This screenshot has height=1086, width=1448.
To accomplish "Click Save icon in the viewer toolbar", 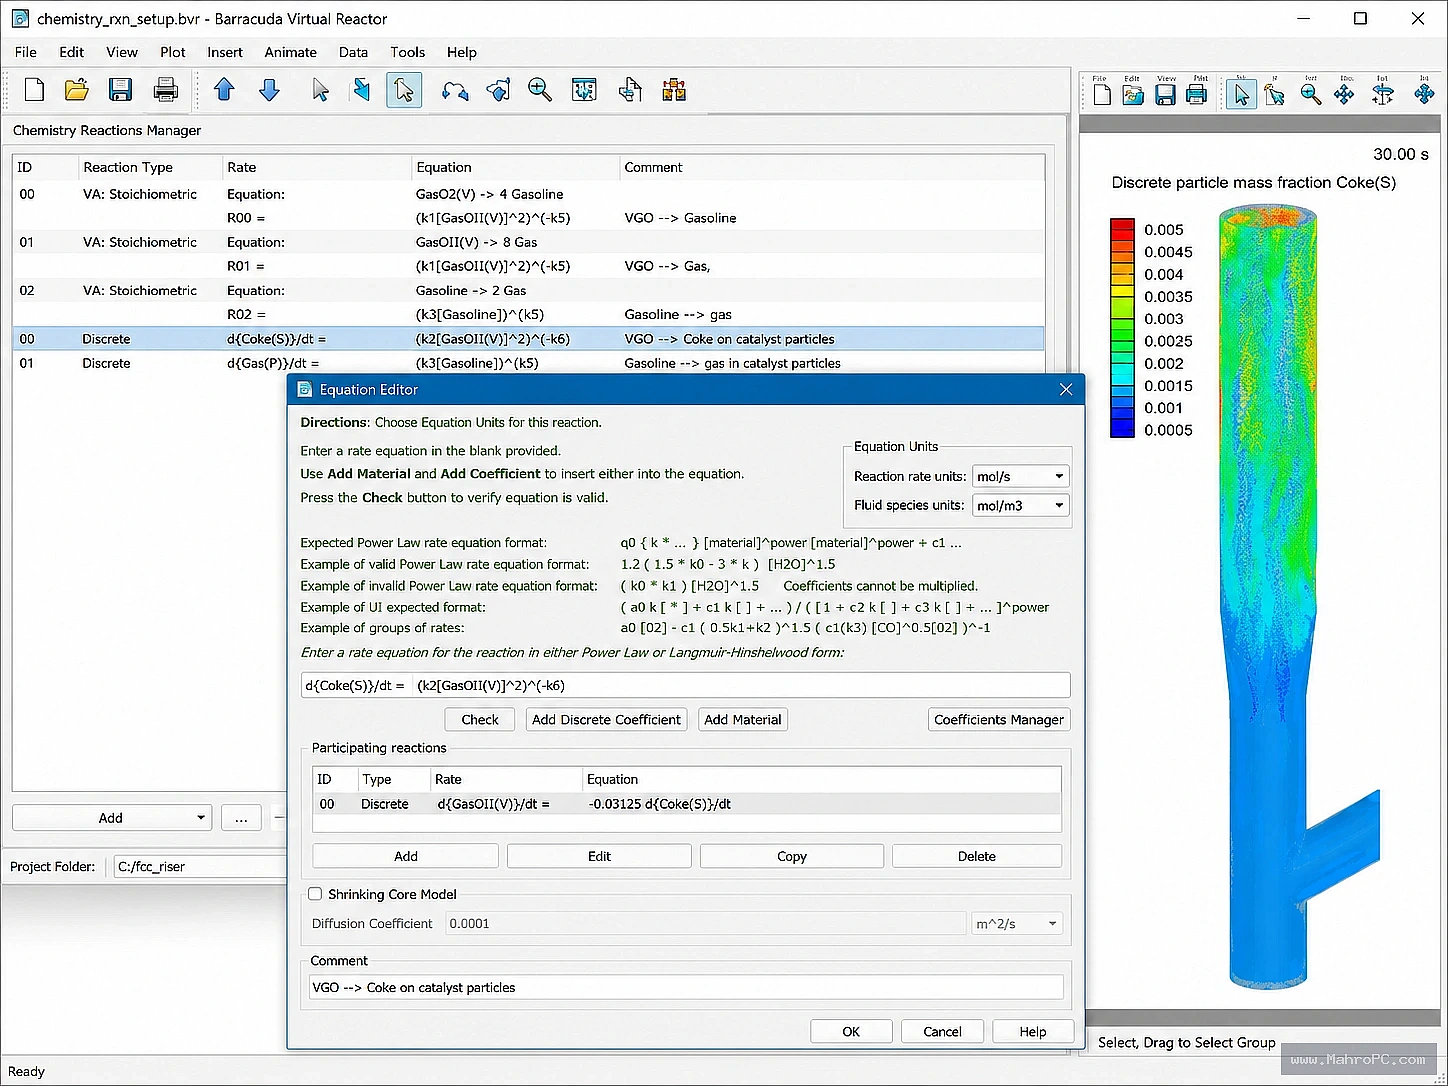I will 1165,94.
